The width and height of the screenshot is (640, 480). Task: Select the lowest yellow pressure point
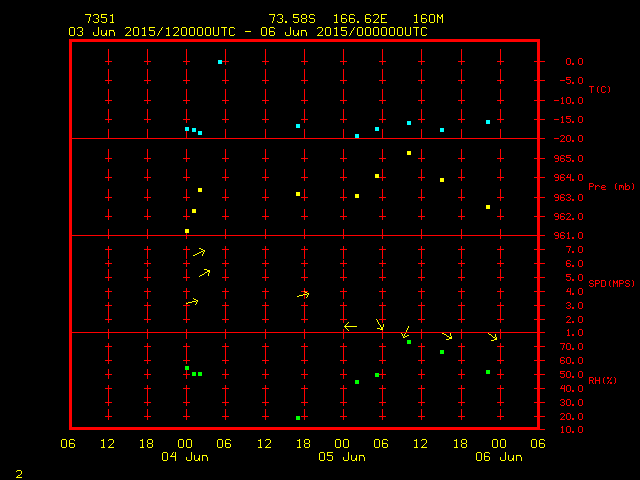(x=187, y=231)
